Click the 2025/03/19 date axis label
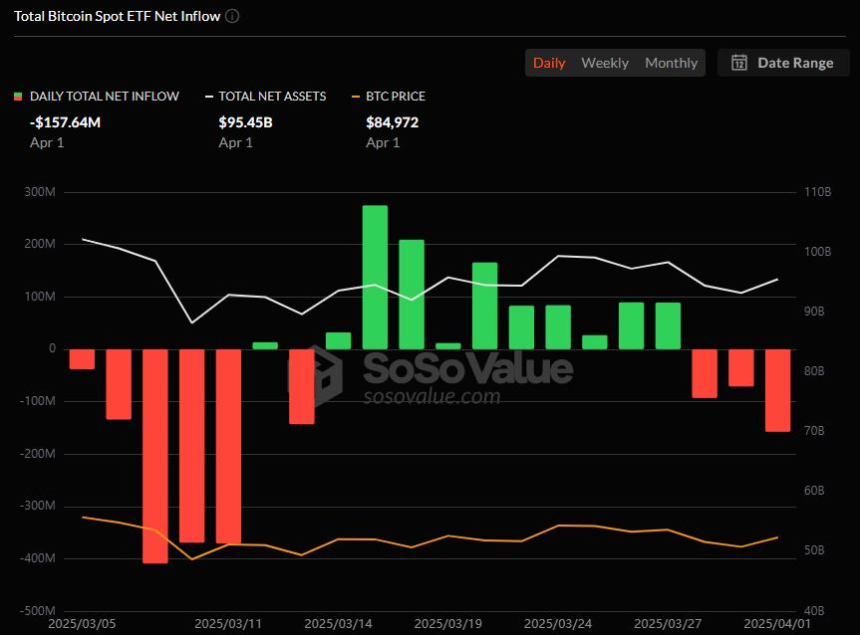 (448, 624)
